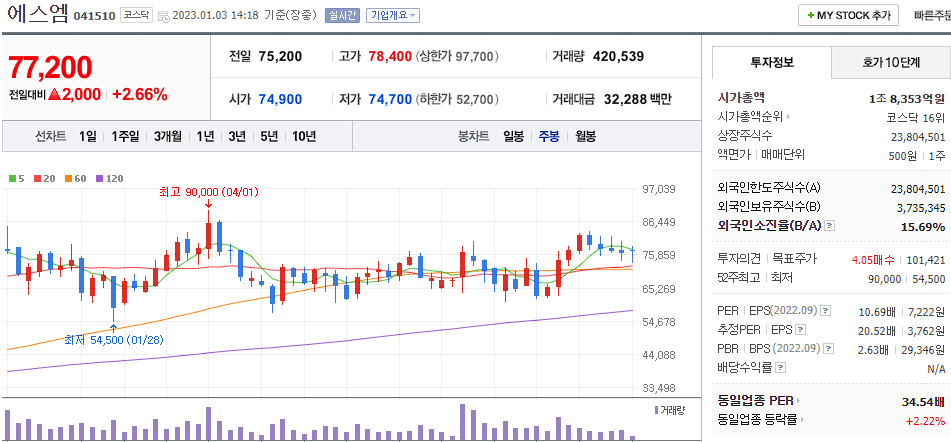
Task: Click the clock icon beside the 2023.01.03 timestamp
Action: click(x=163, y=16)
